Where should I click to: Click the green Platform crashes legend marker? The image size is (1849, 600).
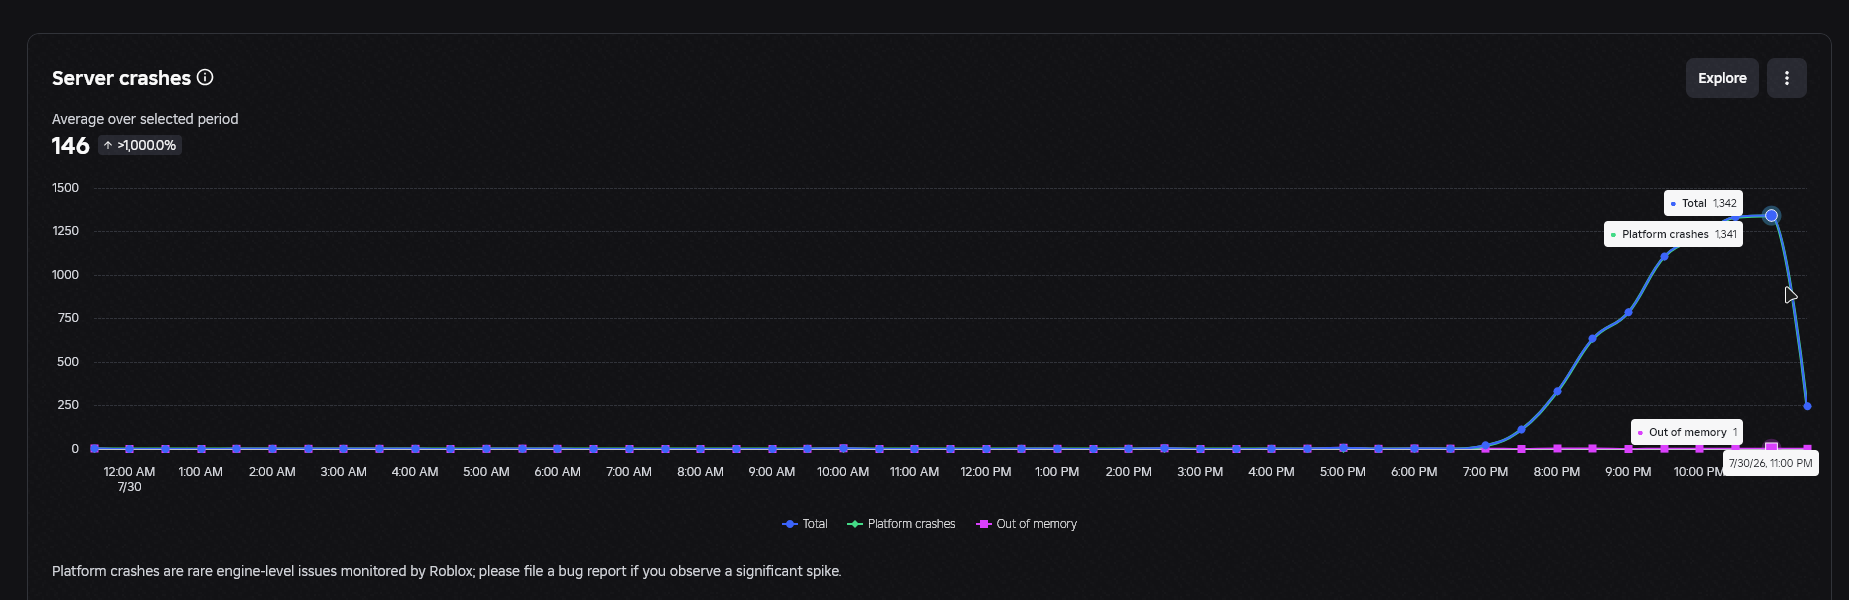point(854,524)
